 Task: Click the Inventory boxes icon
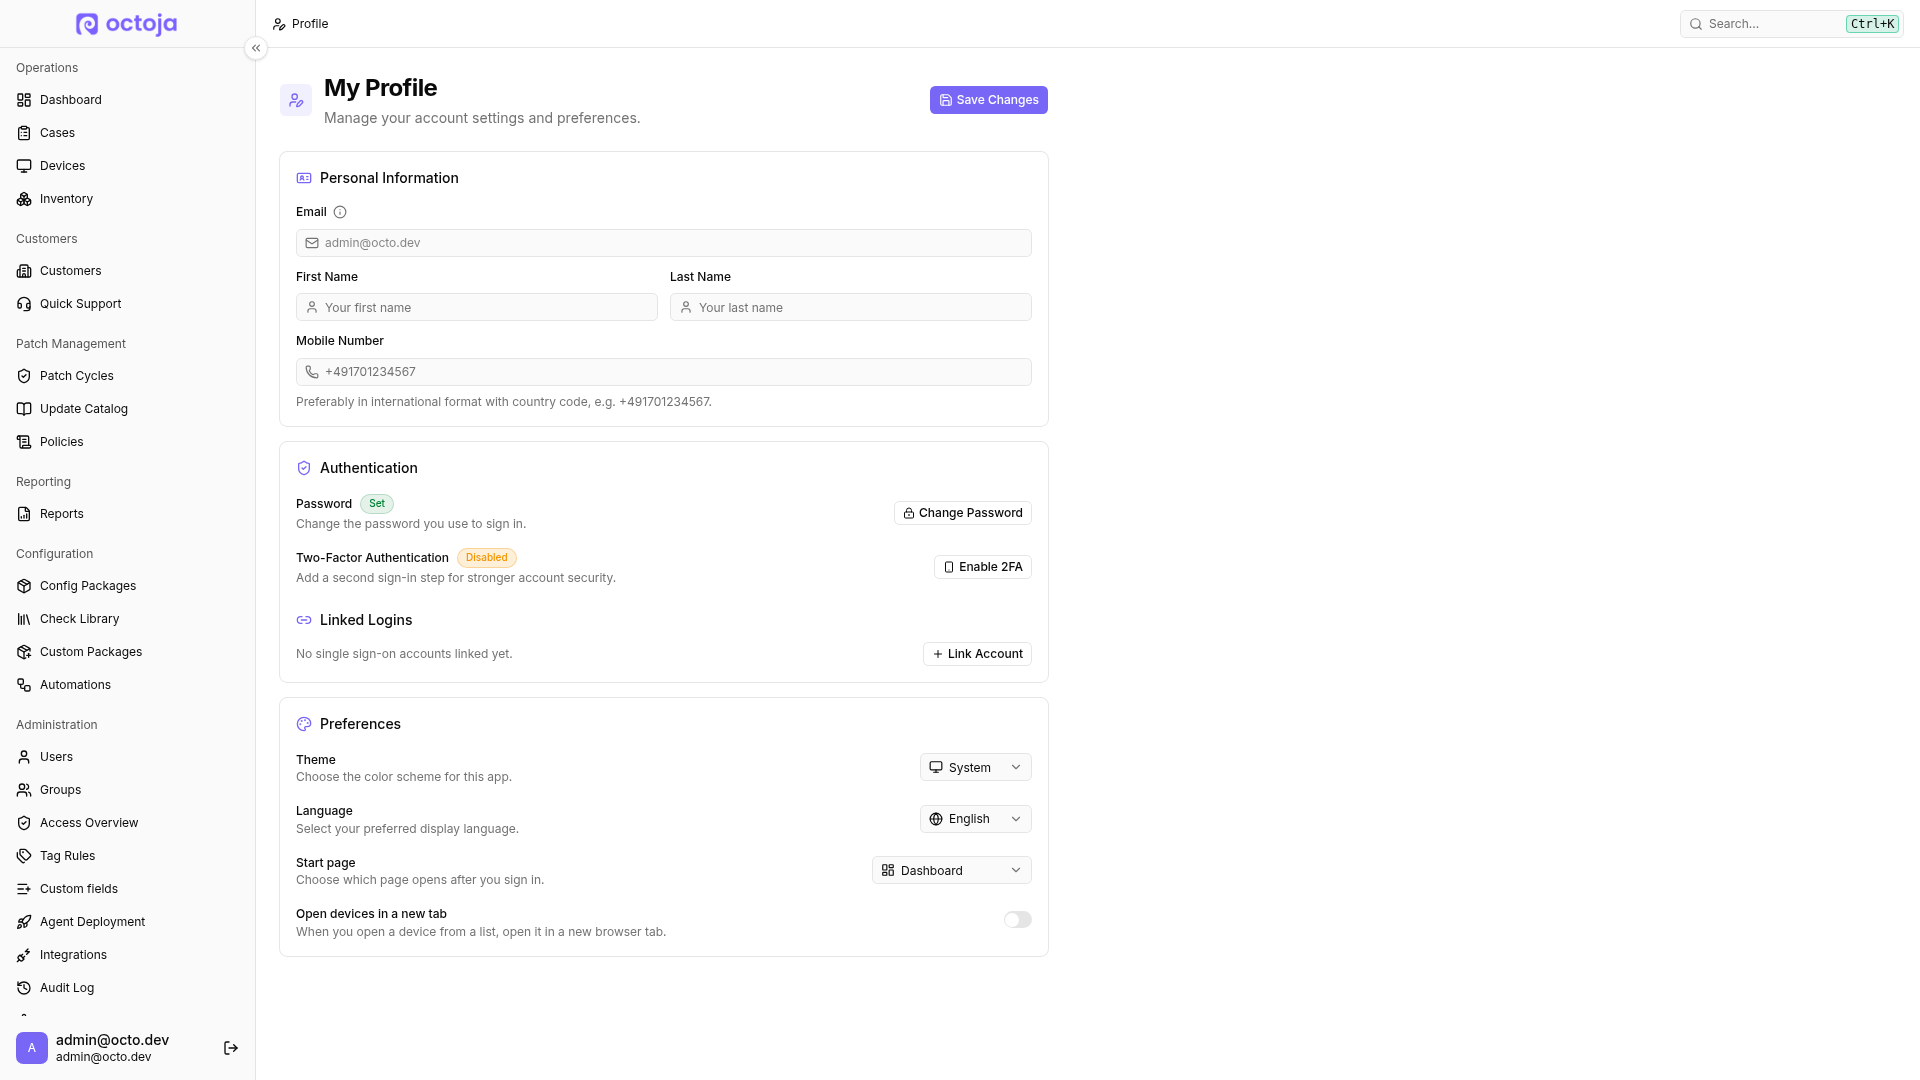(x=24, y=199)
